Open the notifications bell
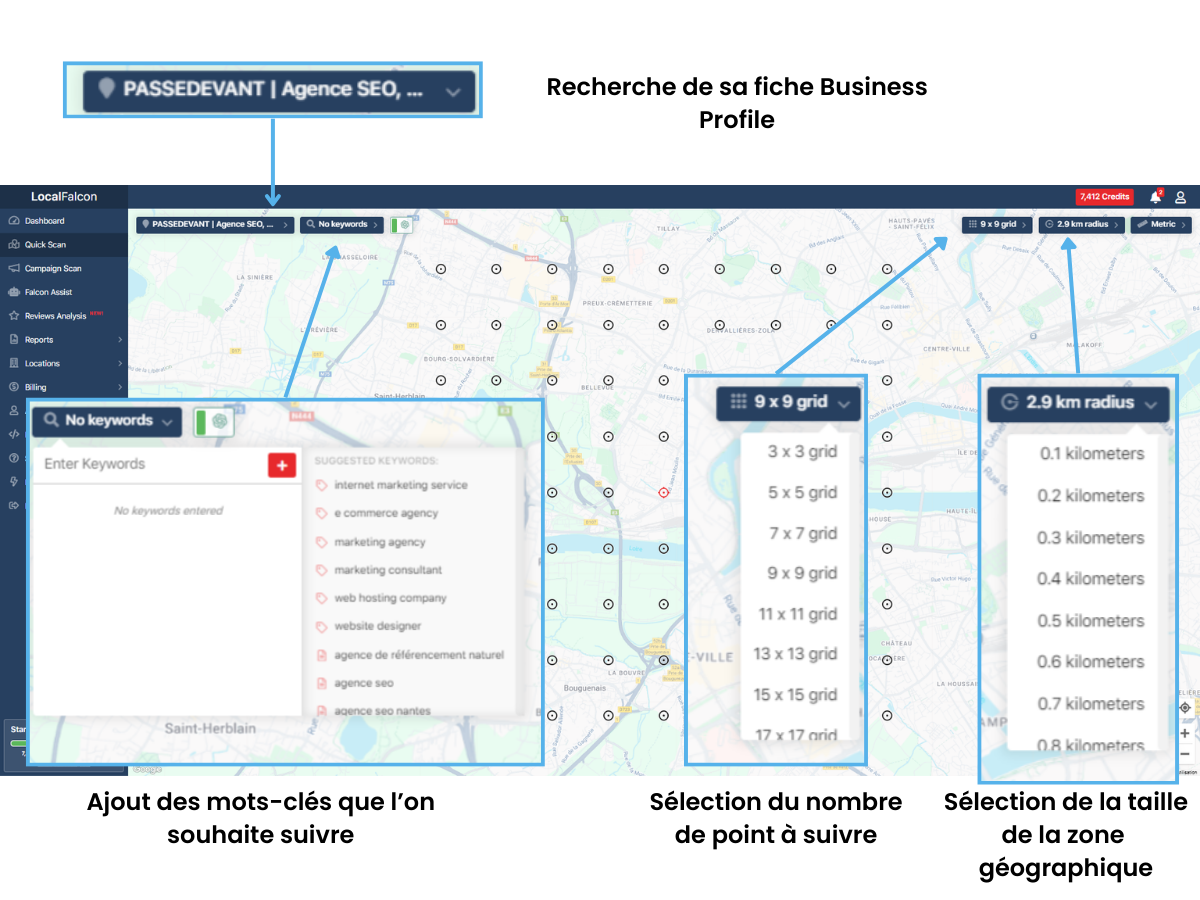 click(x=1155, y=197)
